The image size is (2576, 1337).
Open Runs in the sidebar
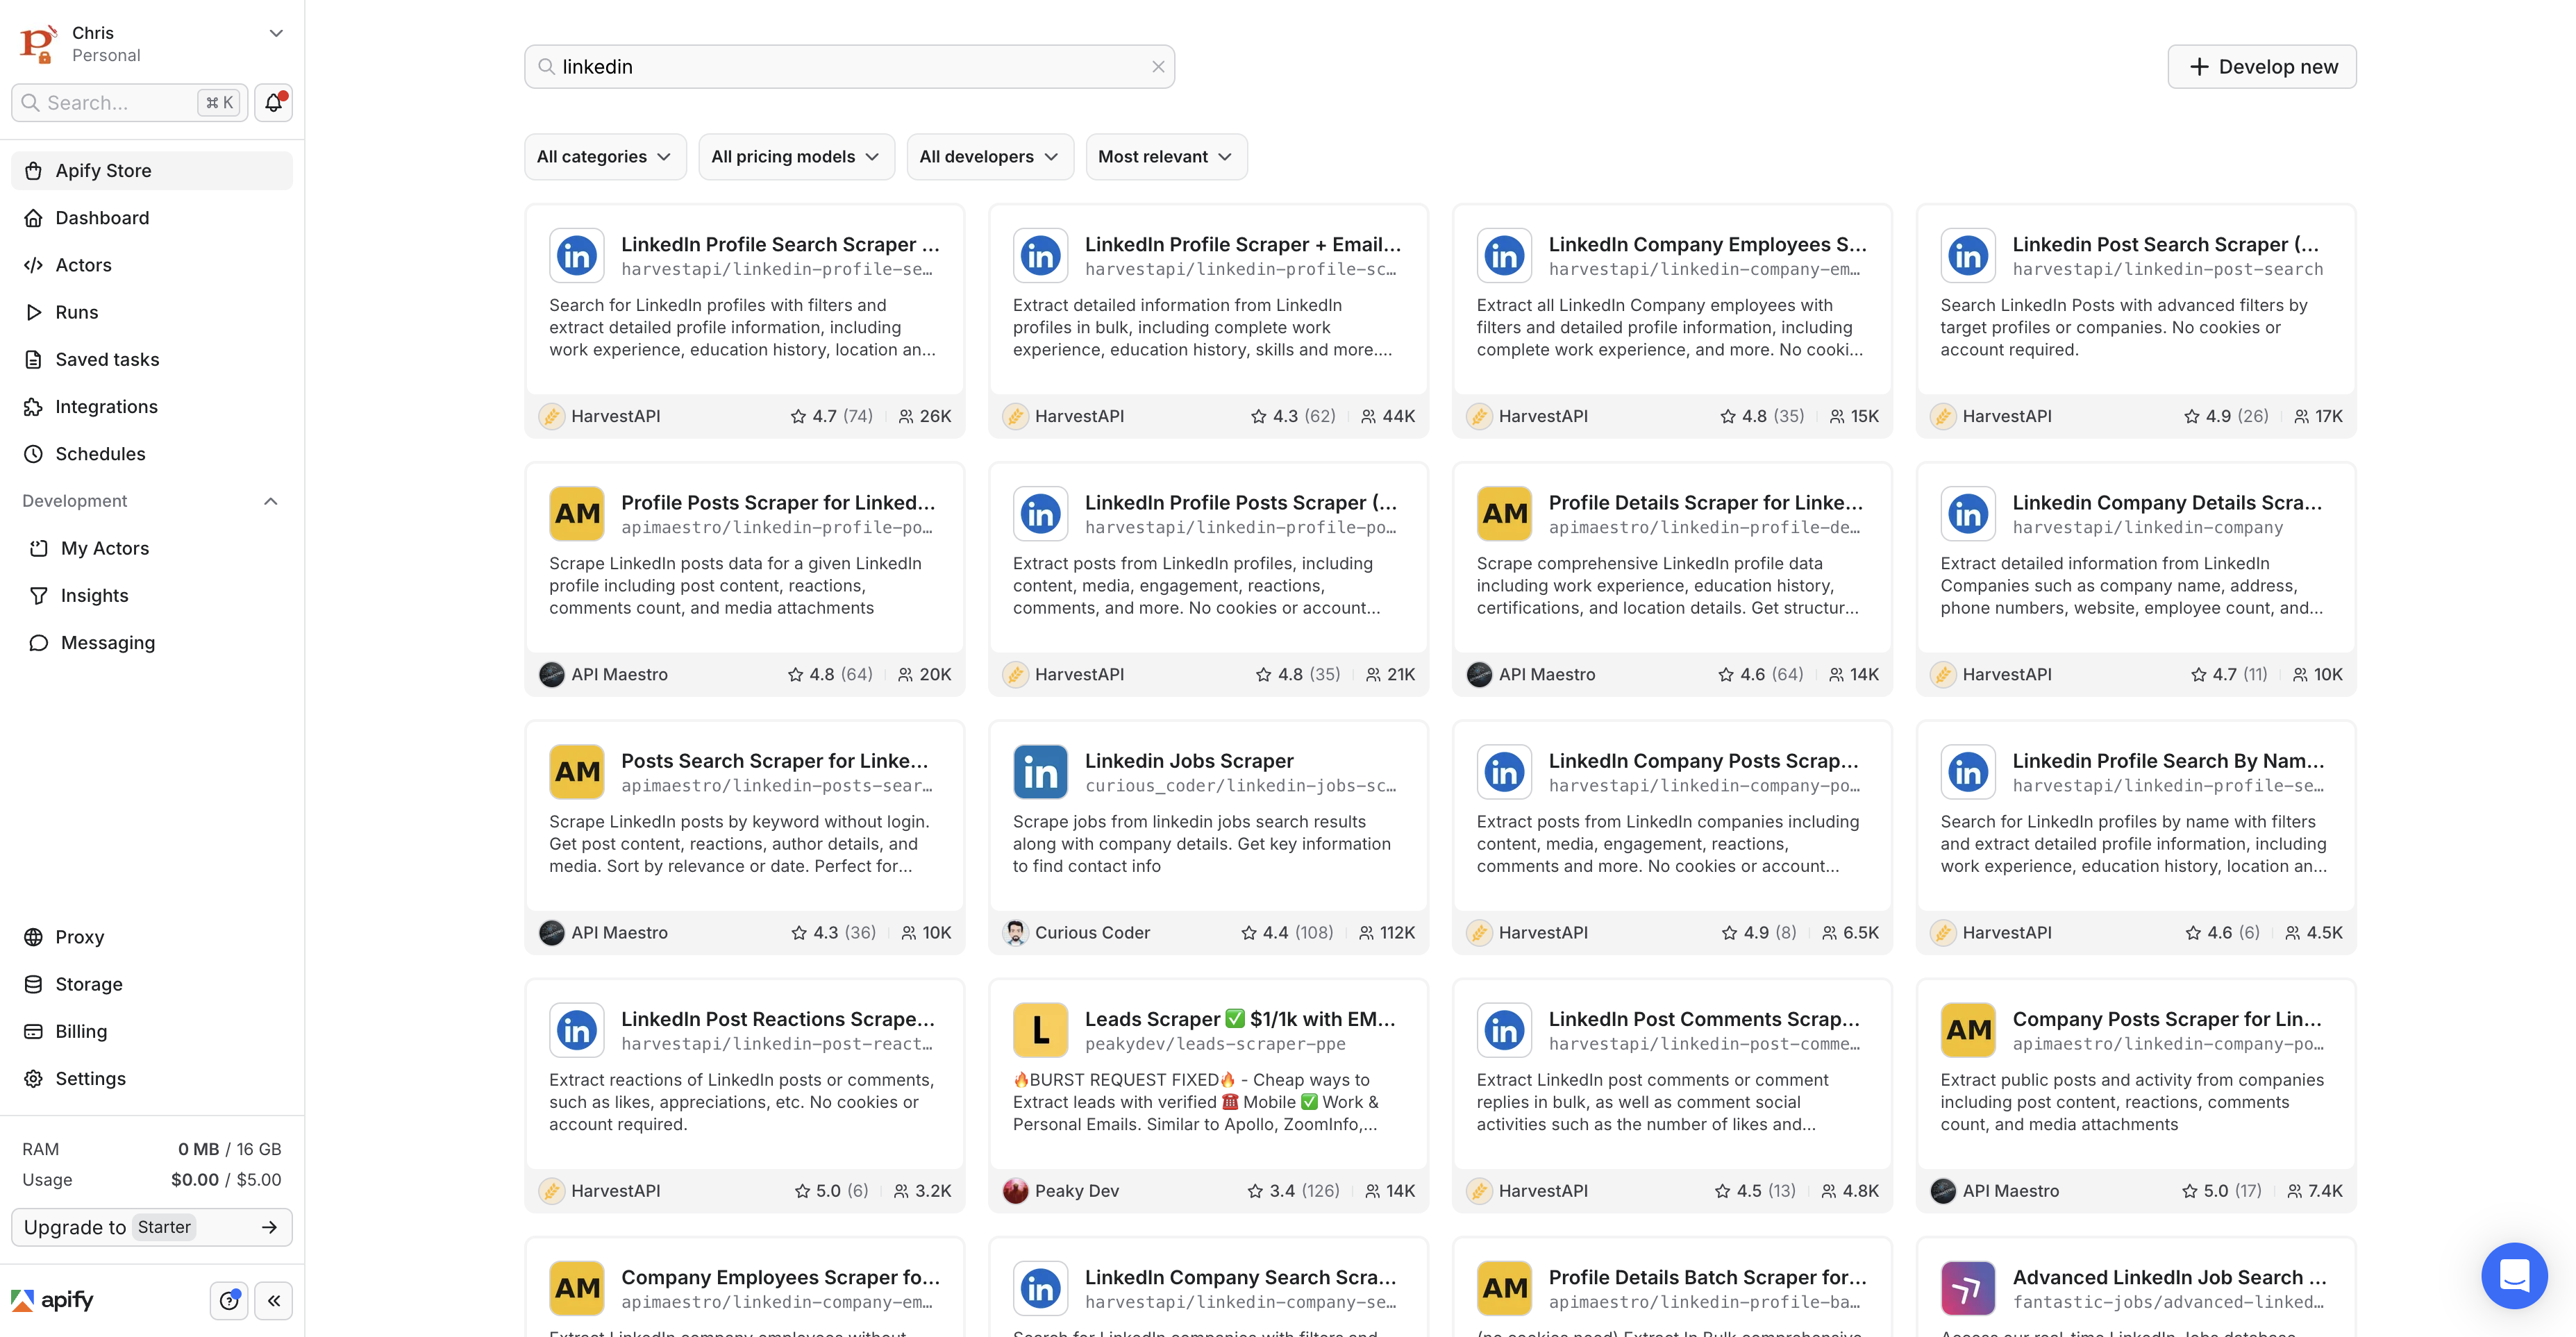coord(152,312)
